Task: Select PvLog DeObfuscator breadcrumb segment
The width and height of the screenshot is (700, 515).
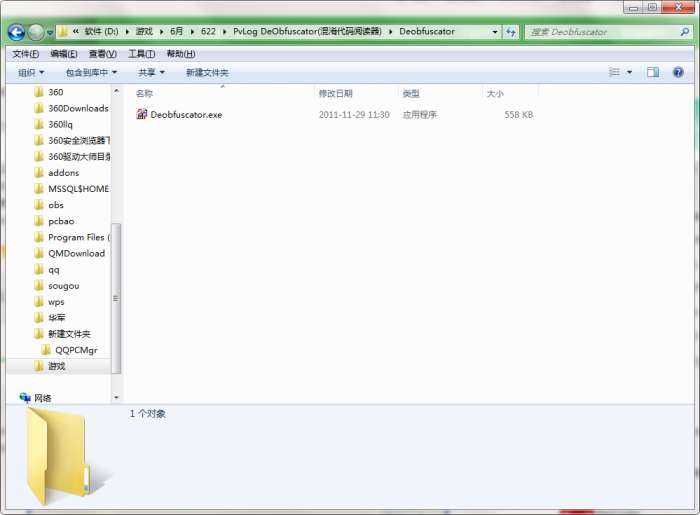Action: (x=307, y=32)
